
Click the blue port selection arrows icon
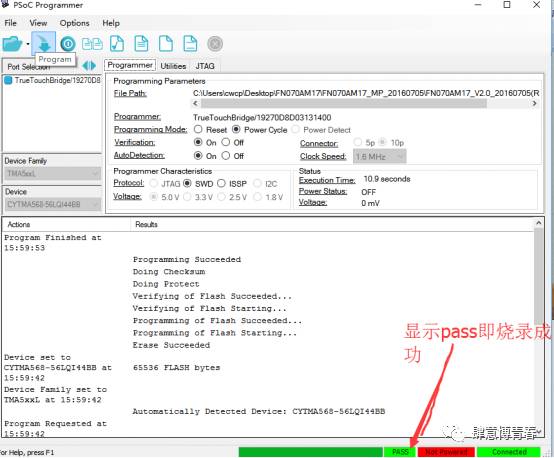(89, 66)
